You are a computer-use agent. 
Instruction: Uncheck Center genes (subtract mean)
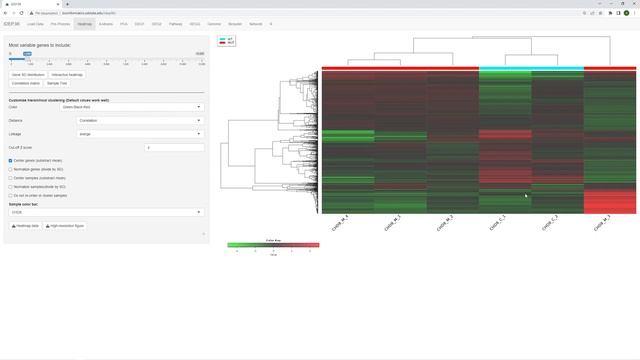11,161
